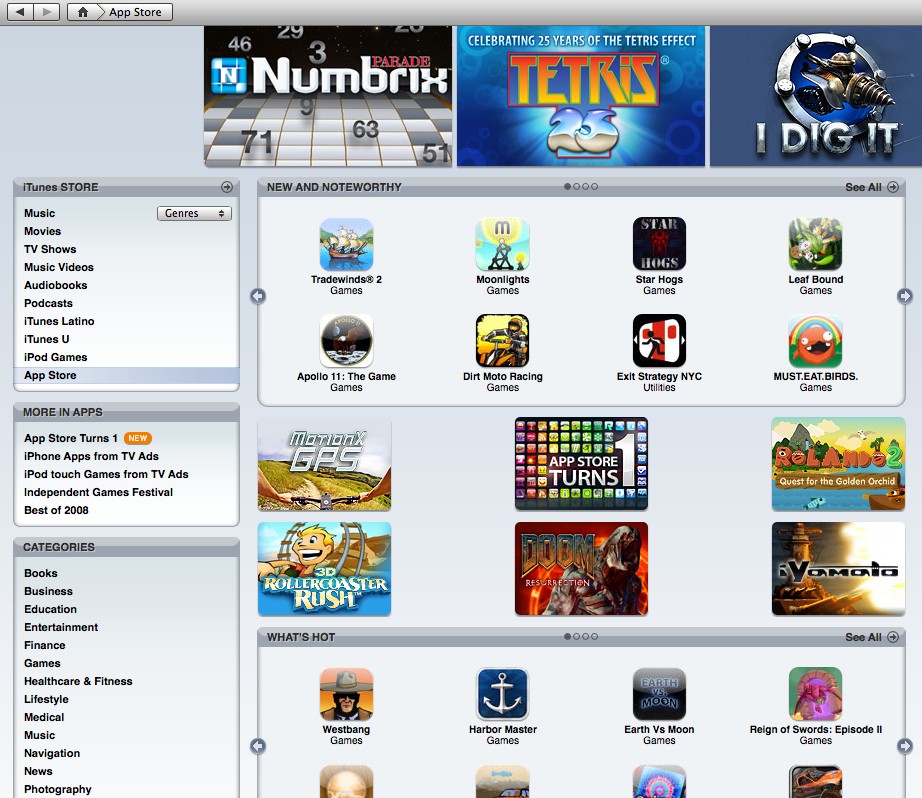
Task: Open Movies in iTunes Store sidebar
Action: point(42,231)
